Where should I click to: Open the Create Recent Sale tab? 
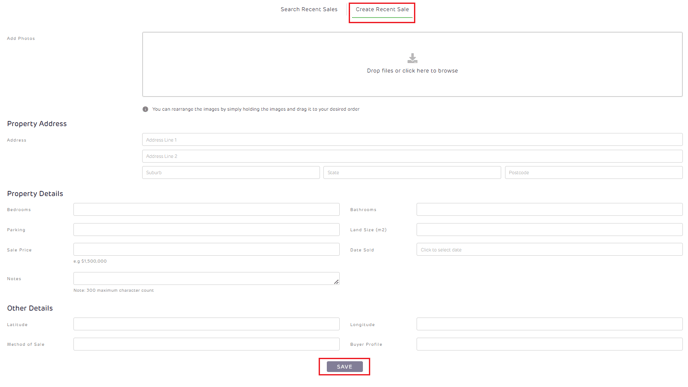(382, 9)
